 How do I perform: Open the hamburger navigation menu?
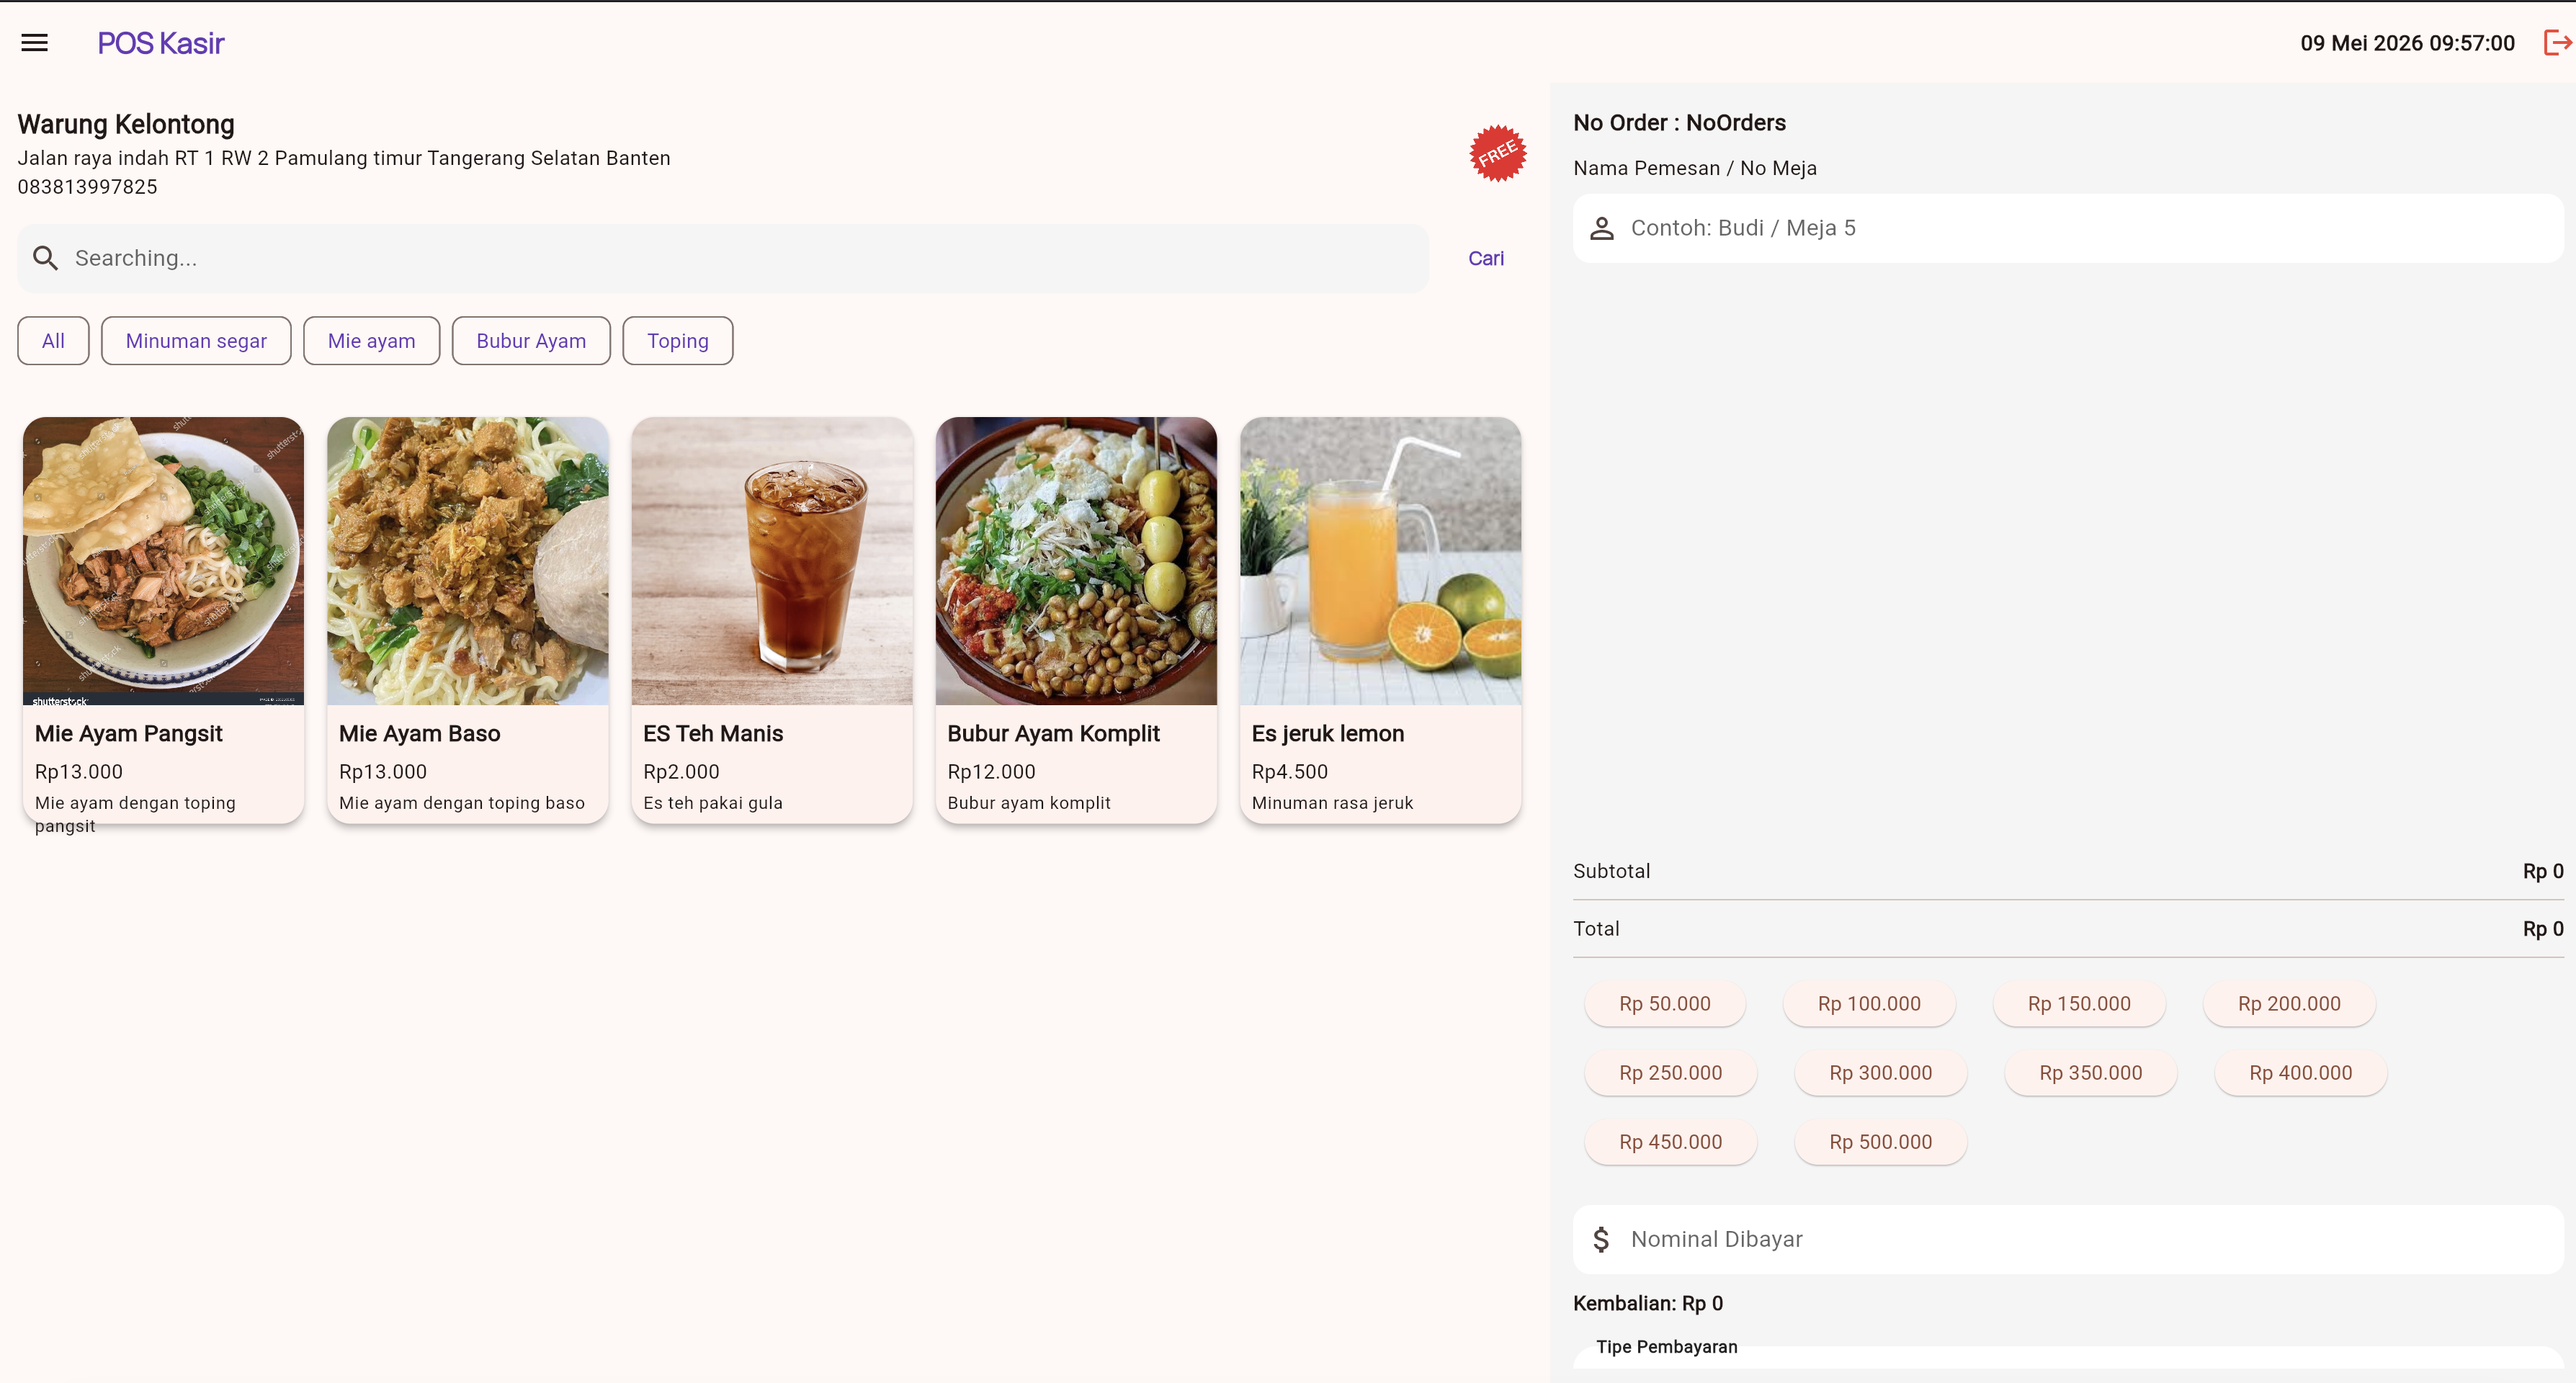coord(34,43)
